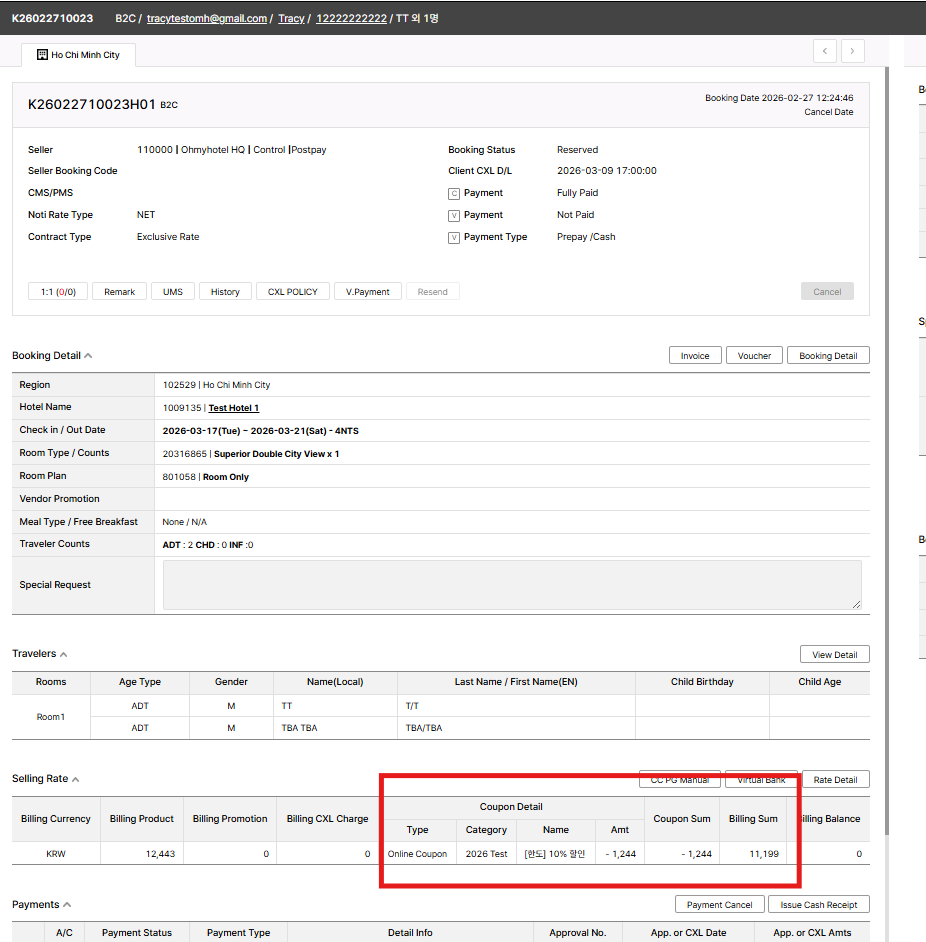926x942 pixels.
Task: Open the Tracy customer name link
Action: pos(291,18)
